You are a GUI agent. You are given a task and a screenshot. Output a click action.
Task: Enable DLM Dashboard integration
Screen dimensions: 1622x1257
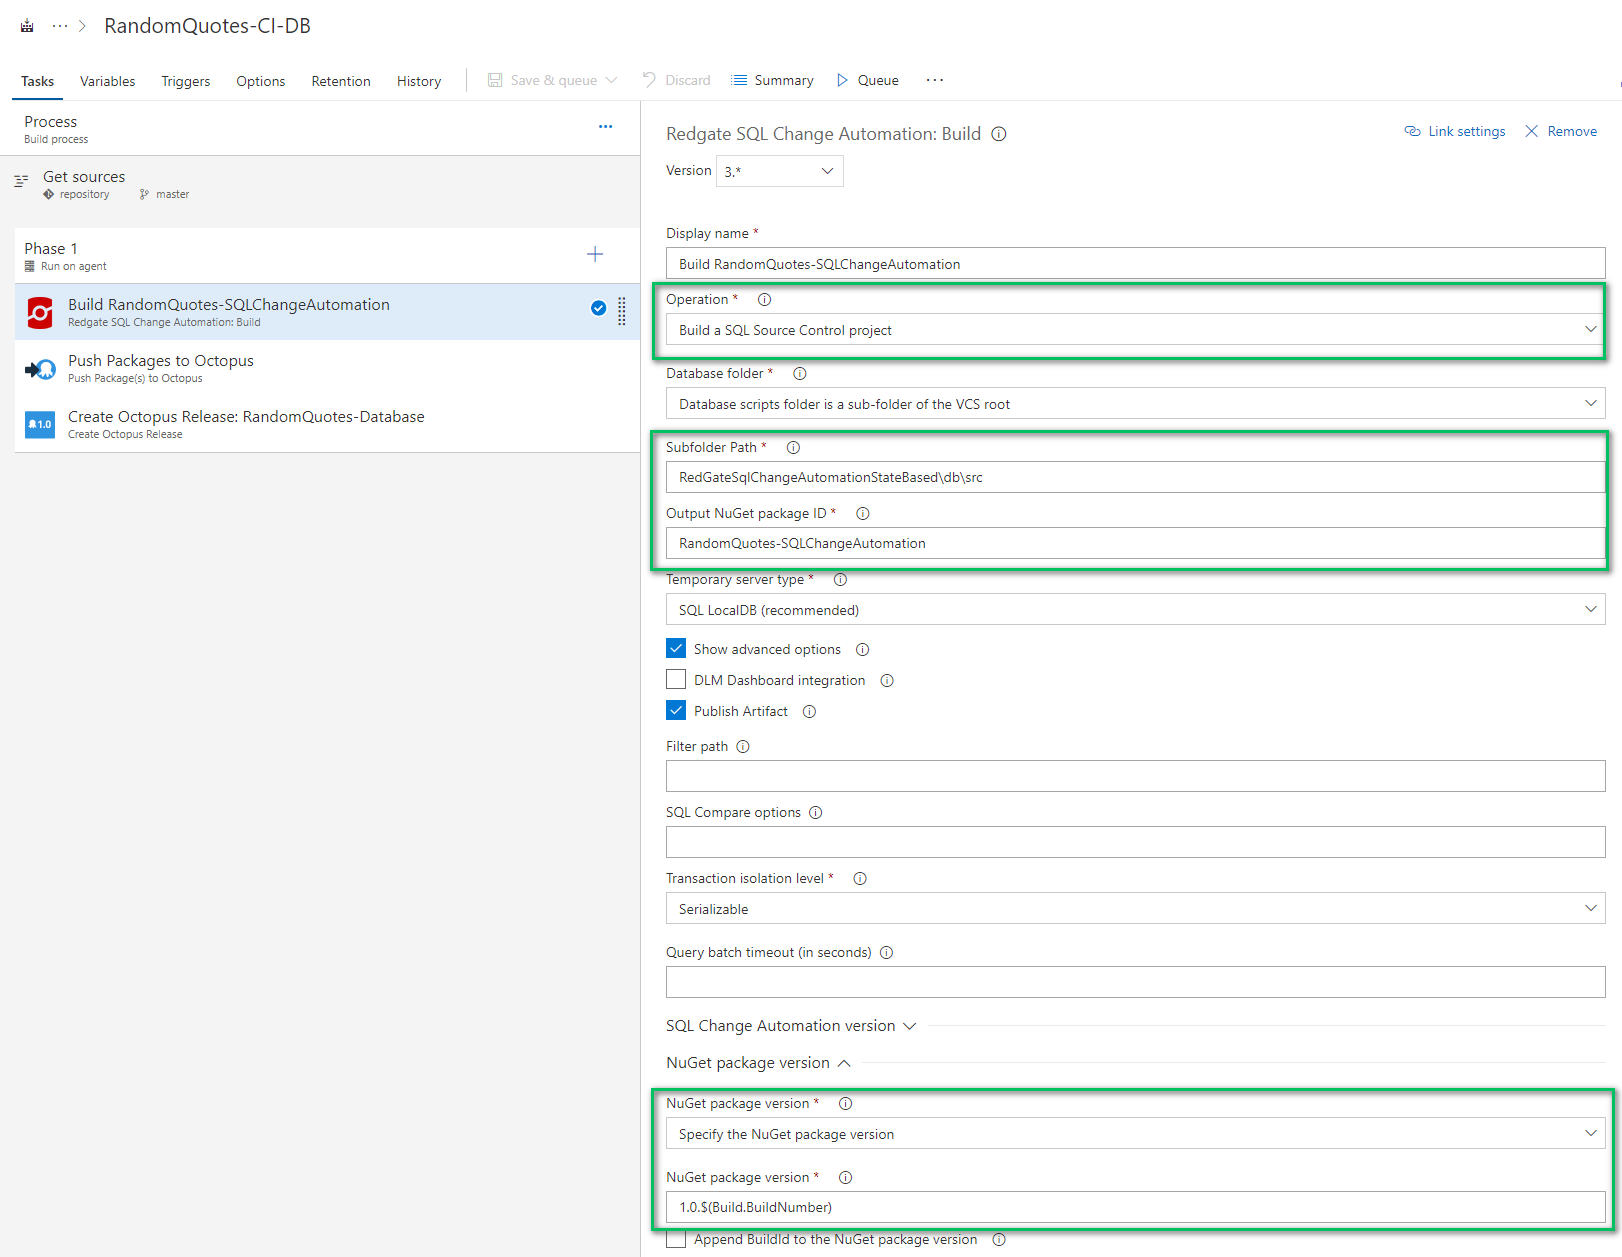click(676, 679)
